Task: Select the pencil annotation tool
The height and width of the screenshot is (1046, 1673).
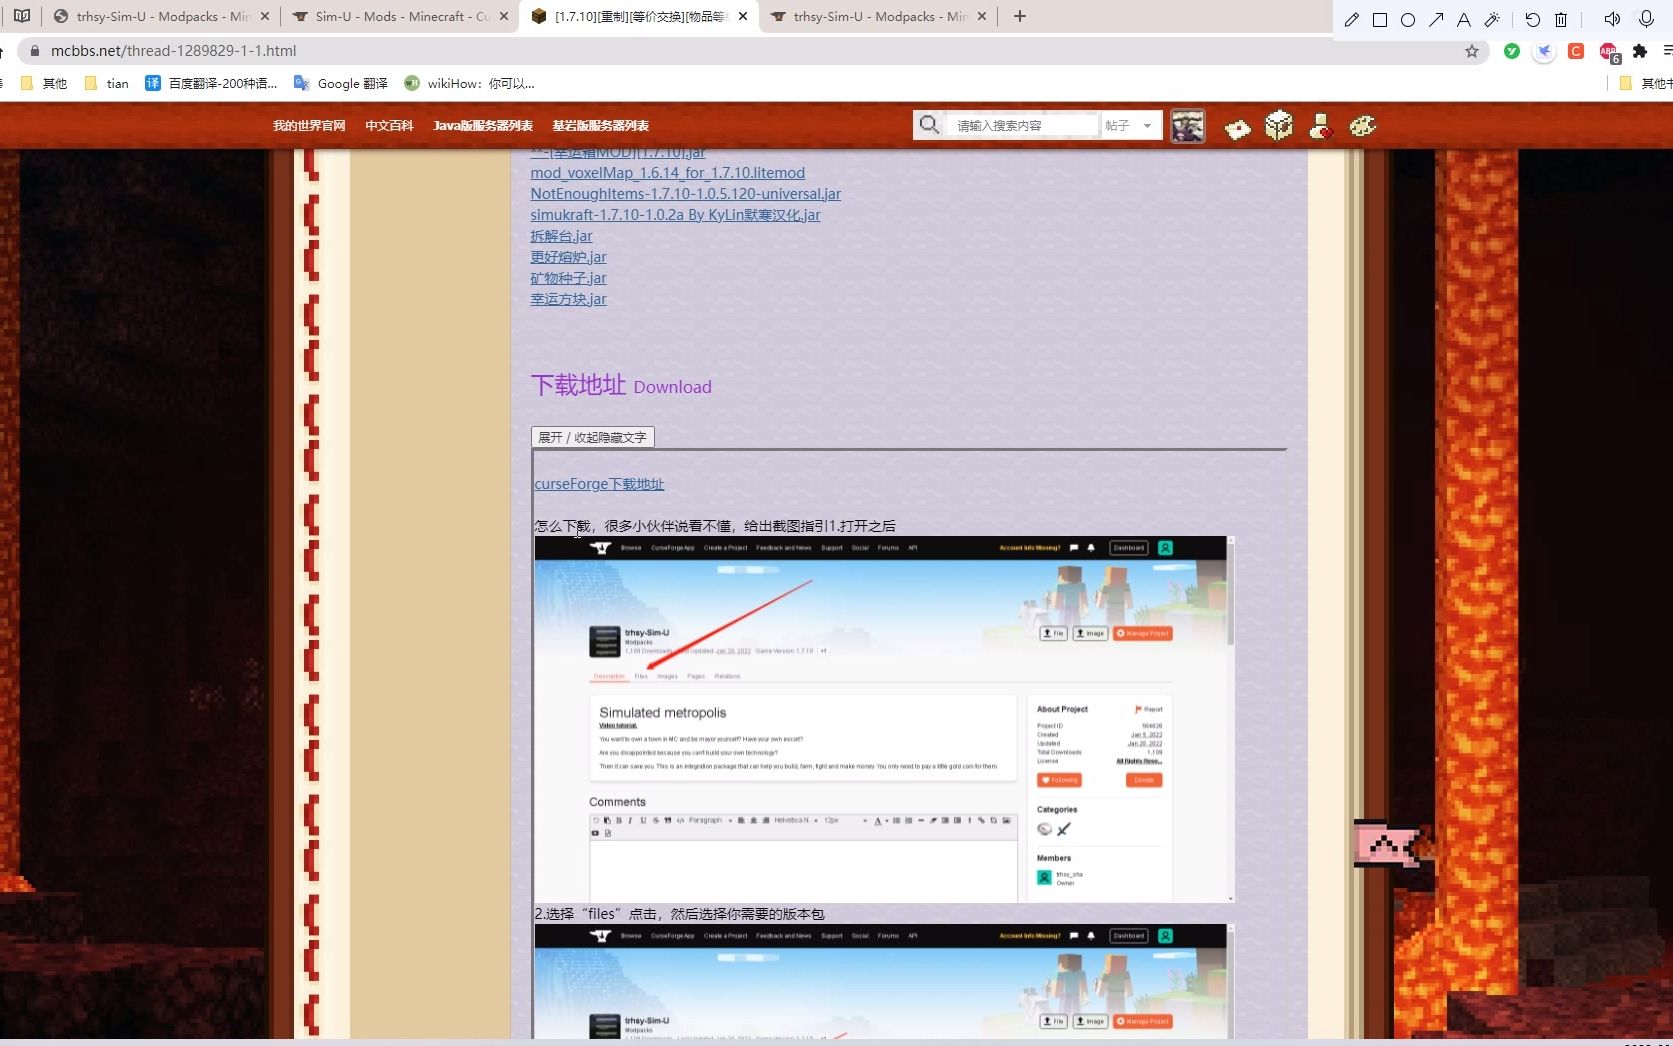Action: (x=1352, y=19)
